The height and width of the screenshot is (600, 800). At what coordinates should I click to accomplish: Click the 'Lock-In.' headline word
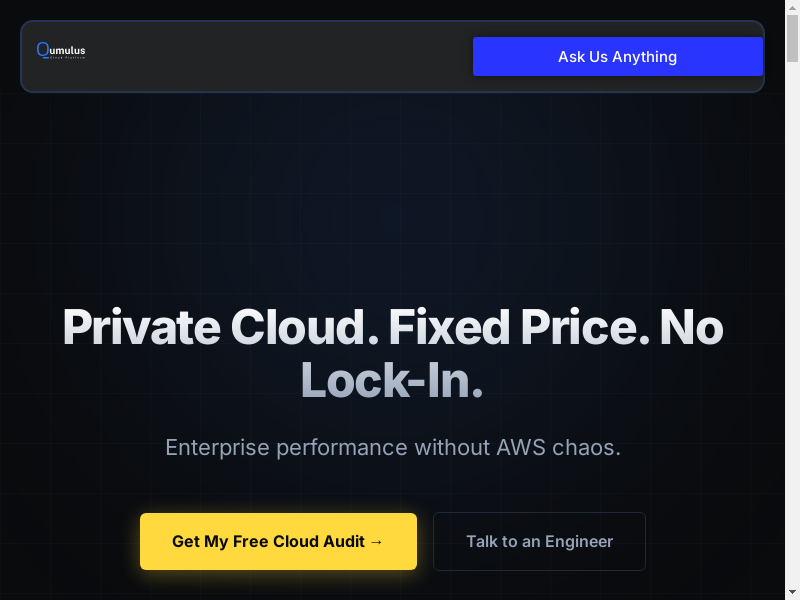392,380
